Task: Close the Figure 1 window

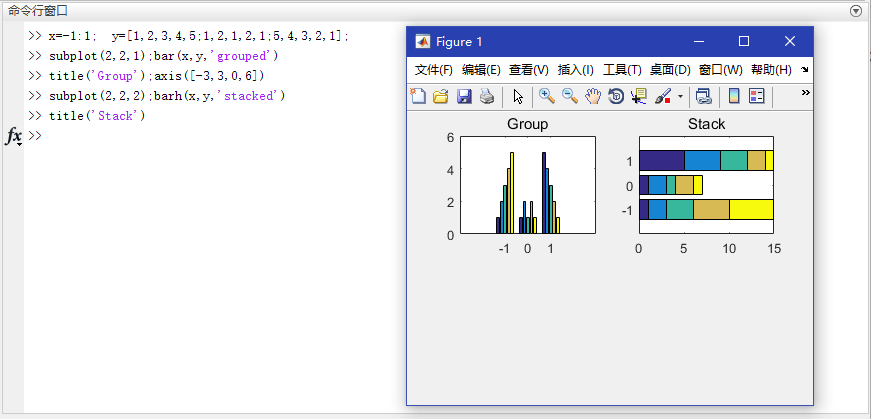Action: [x=789, y=41]
